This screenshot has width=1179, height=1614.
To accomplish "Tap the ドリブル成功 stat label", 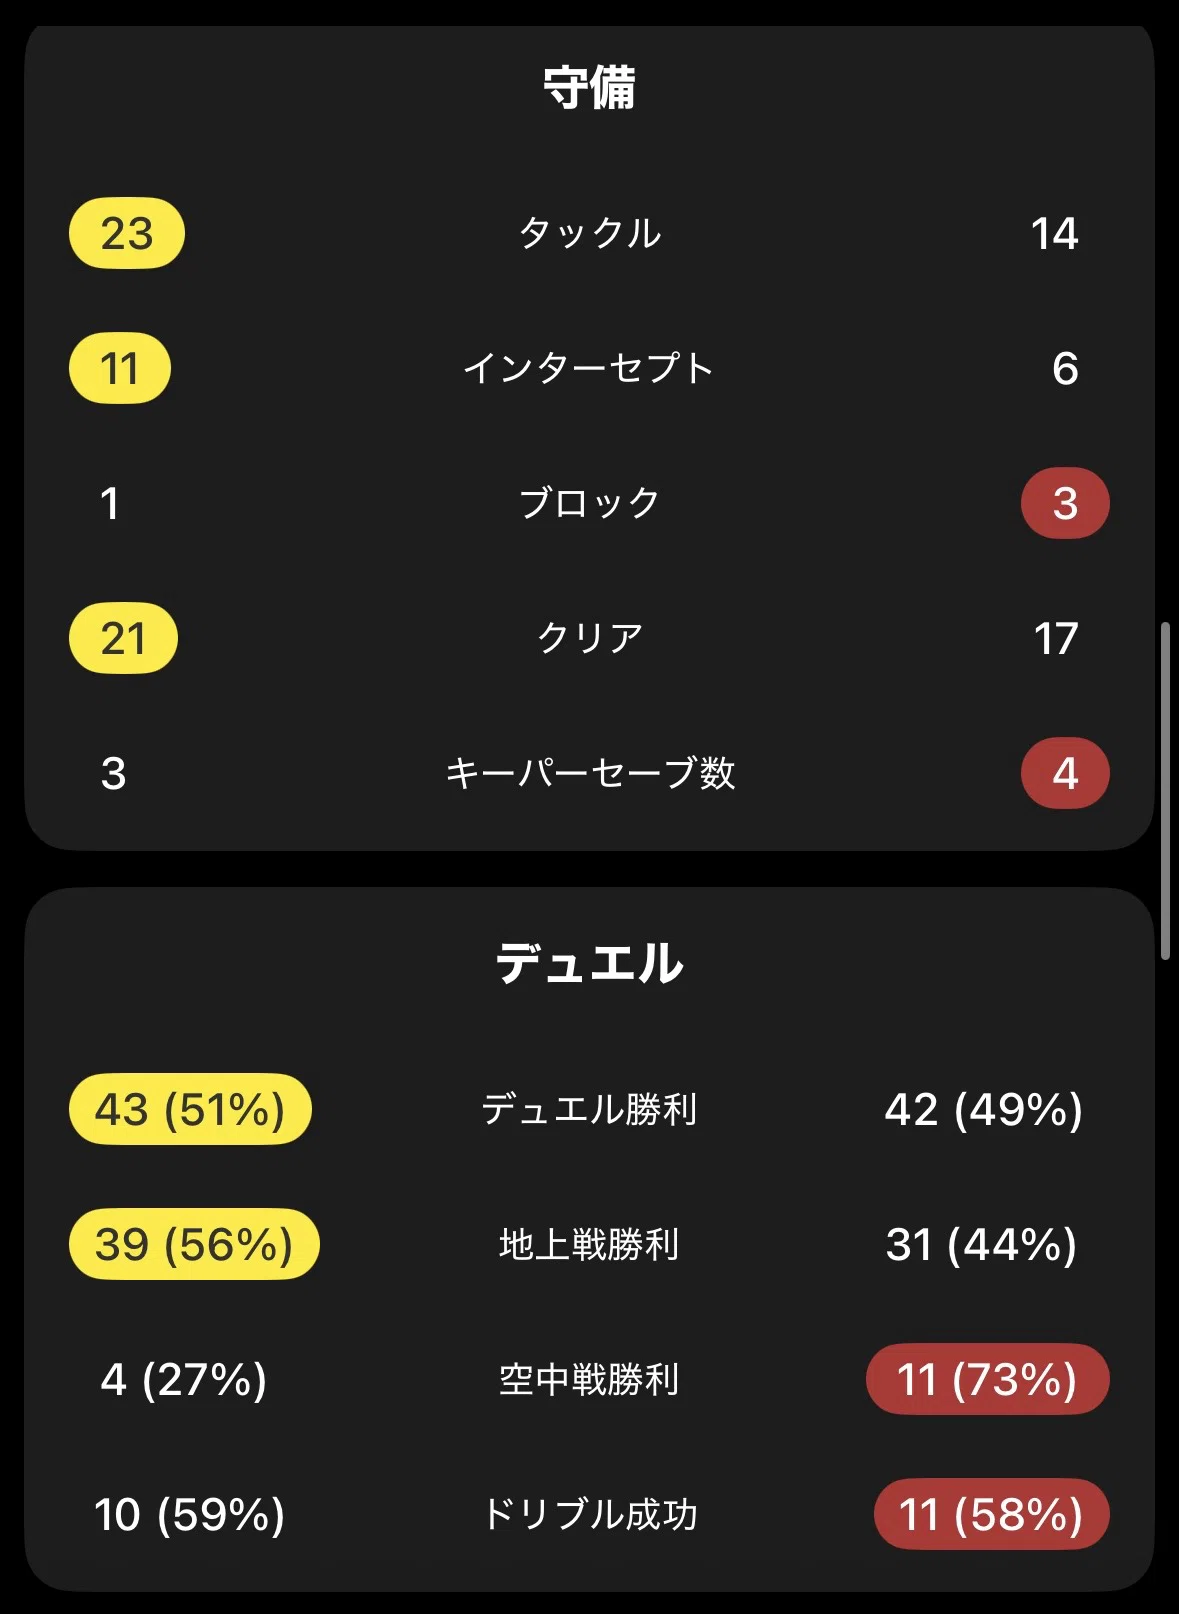I will point(590,1514).
